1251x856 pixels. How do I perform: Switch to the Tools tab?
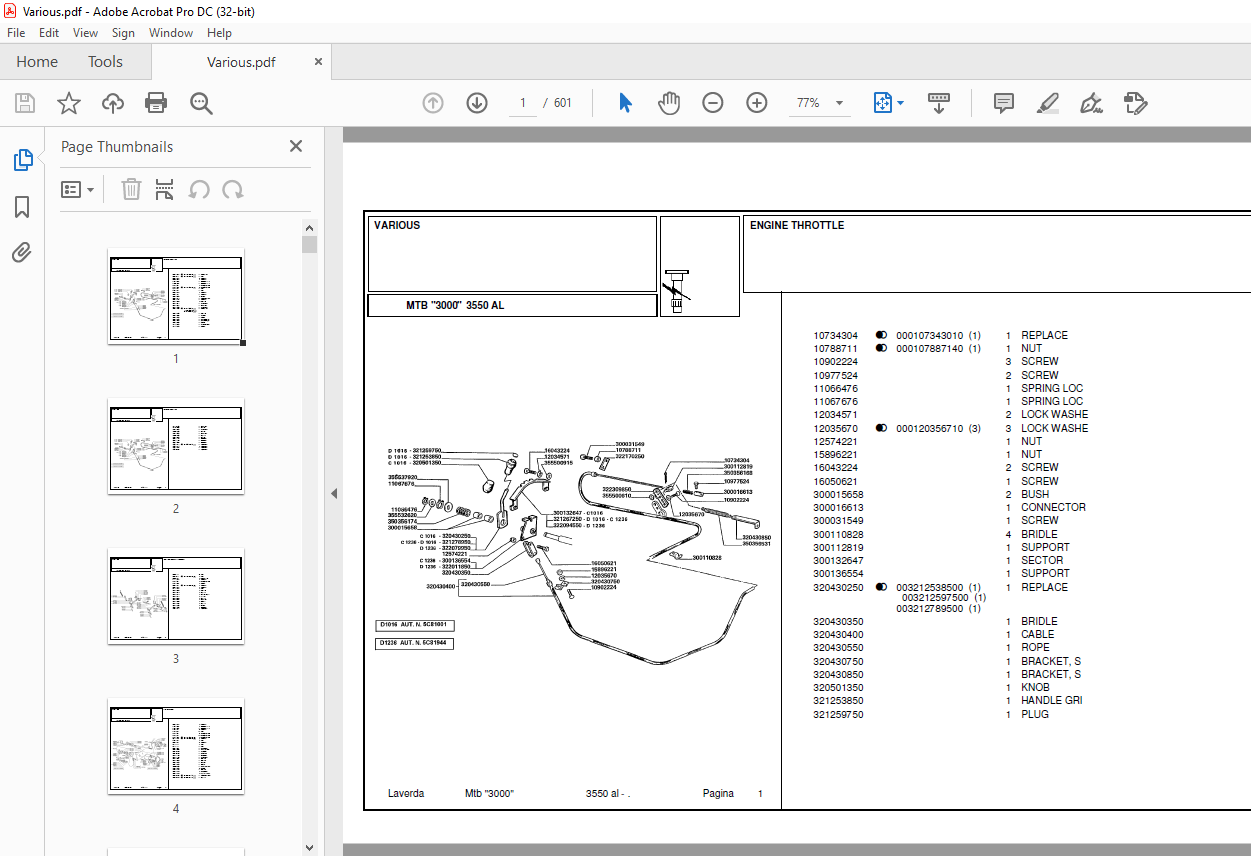click(x=105, y=62)
